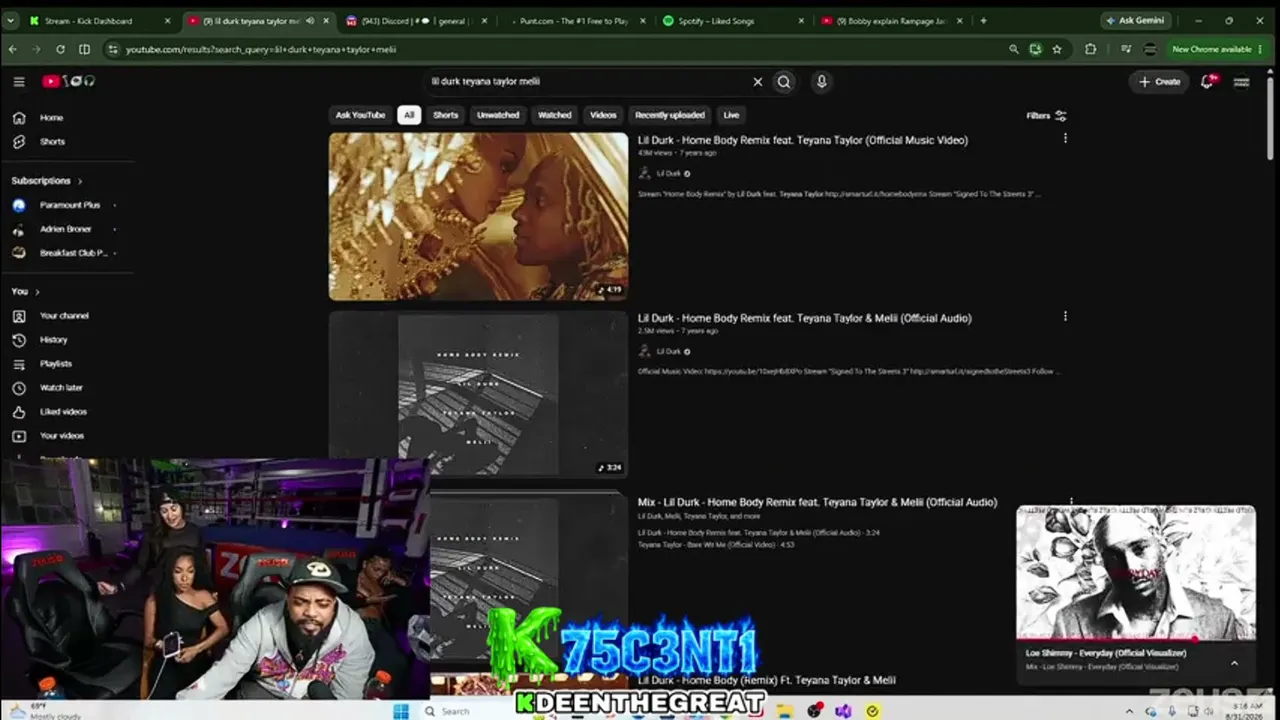Click the Ask Gemini button
This screenshot has height=720, width=1280.
click(x=1134, y=20)
